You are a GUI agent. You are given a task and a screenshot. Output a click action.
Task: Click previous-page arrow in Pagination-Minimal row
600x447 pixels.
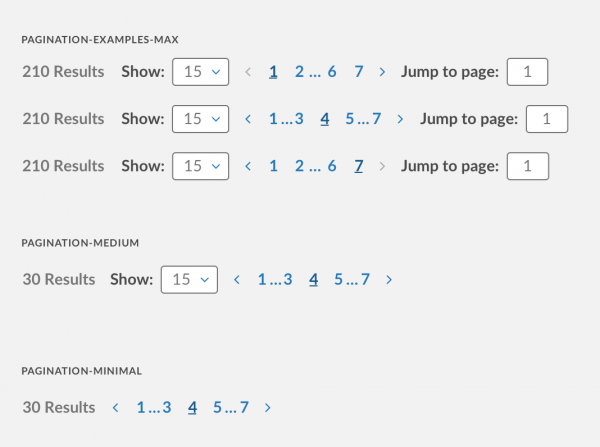pos(116,408)
